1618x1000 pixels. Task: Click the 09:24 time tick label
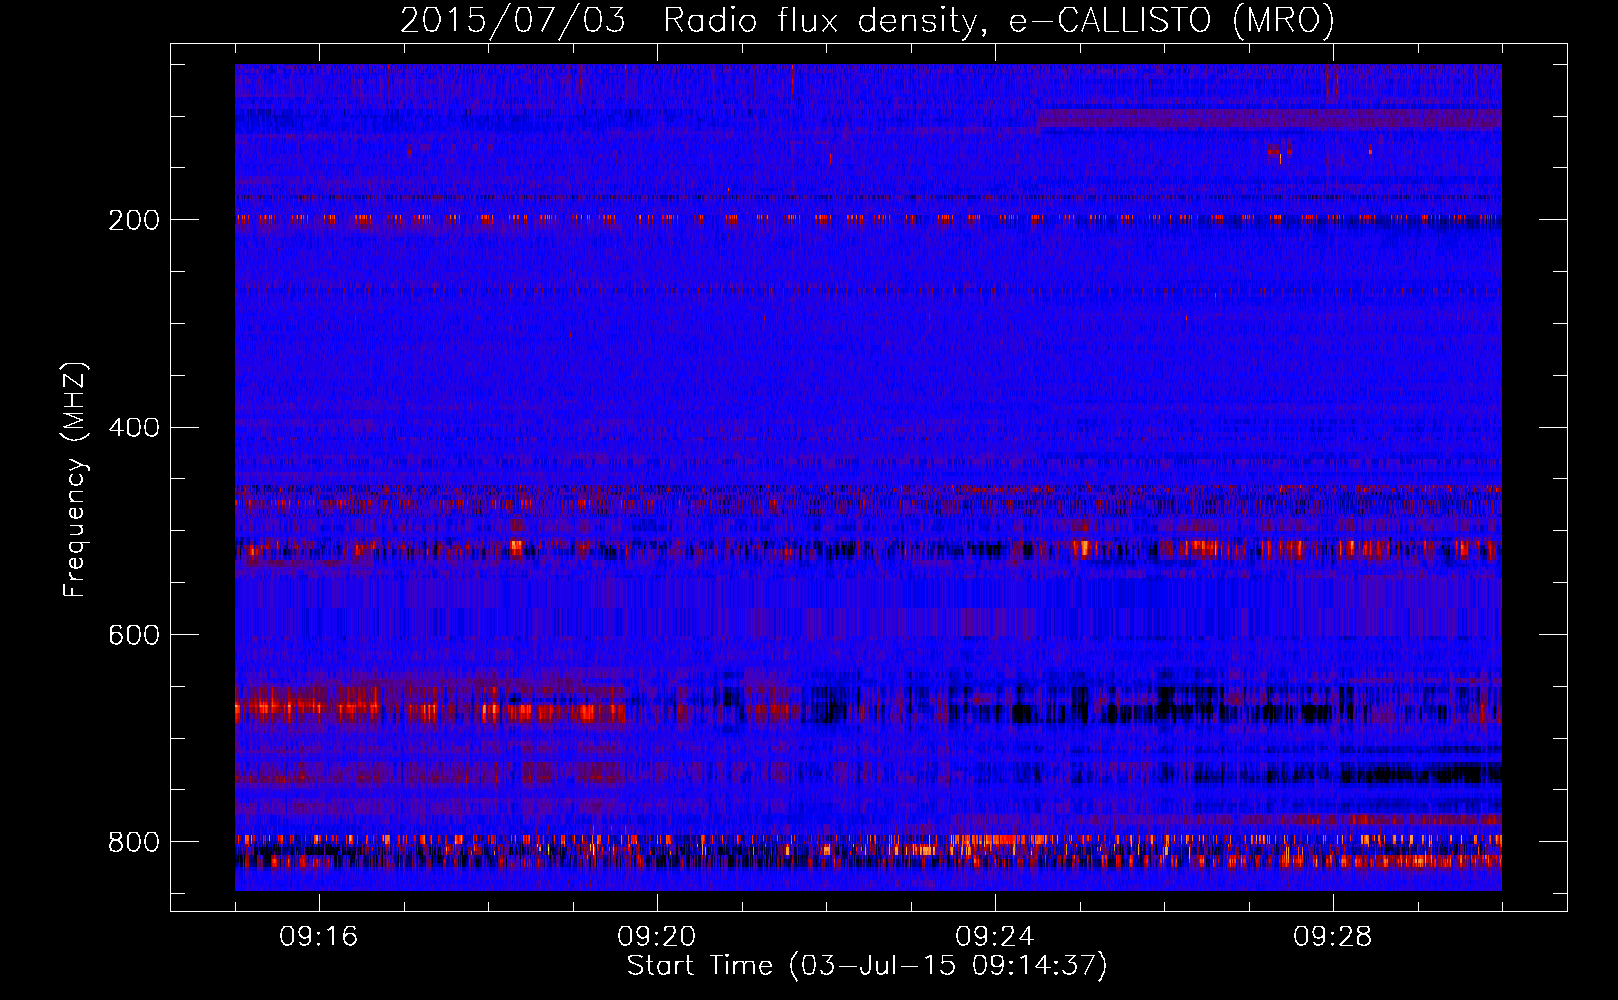(995, 937)
